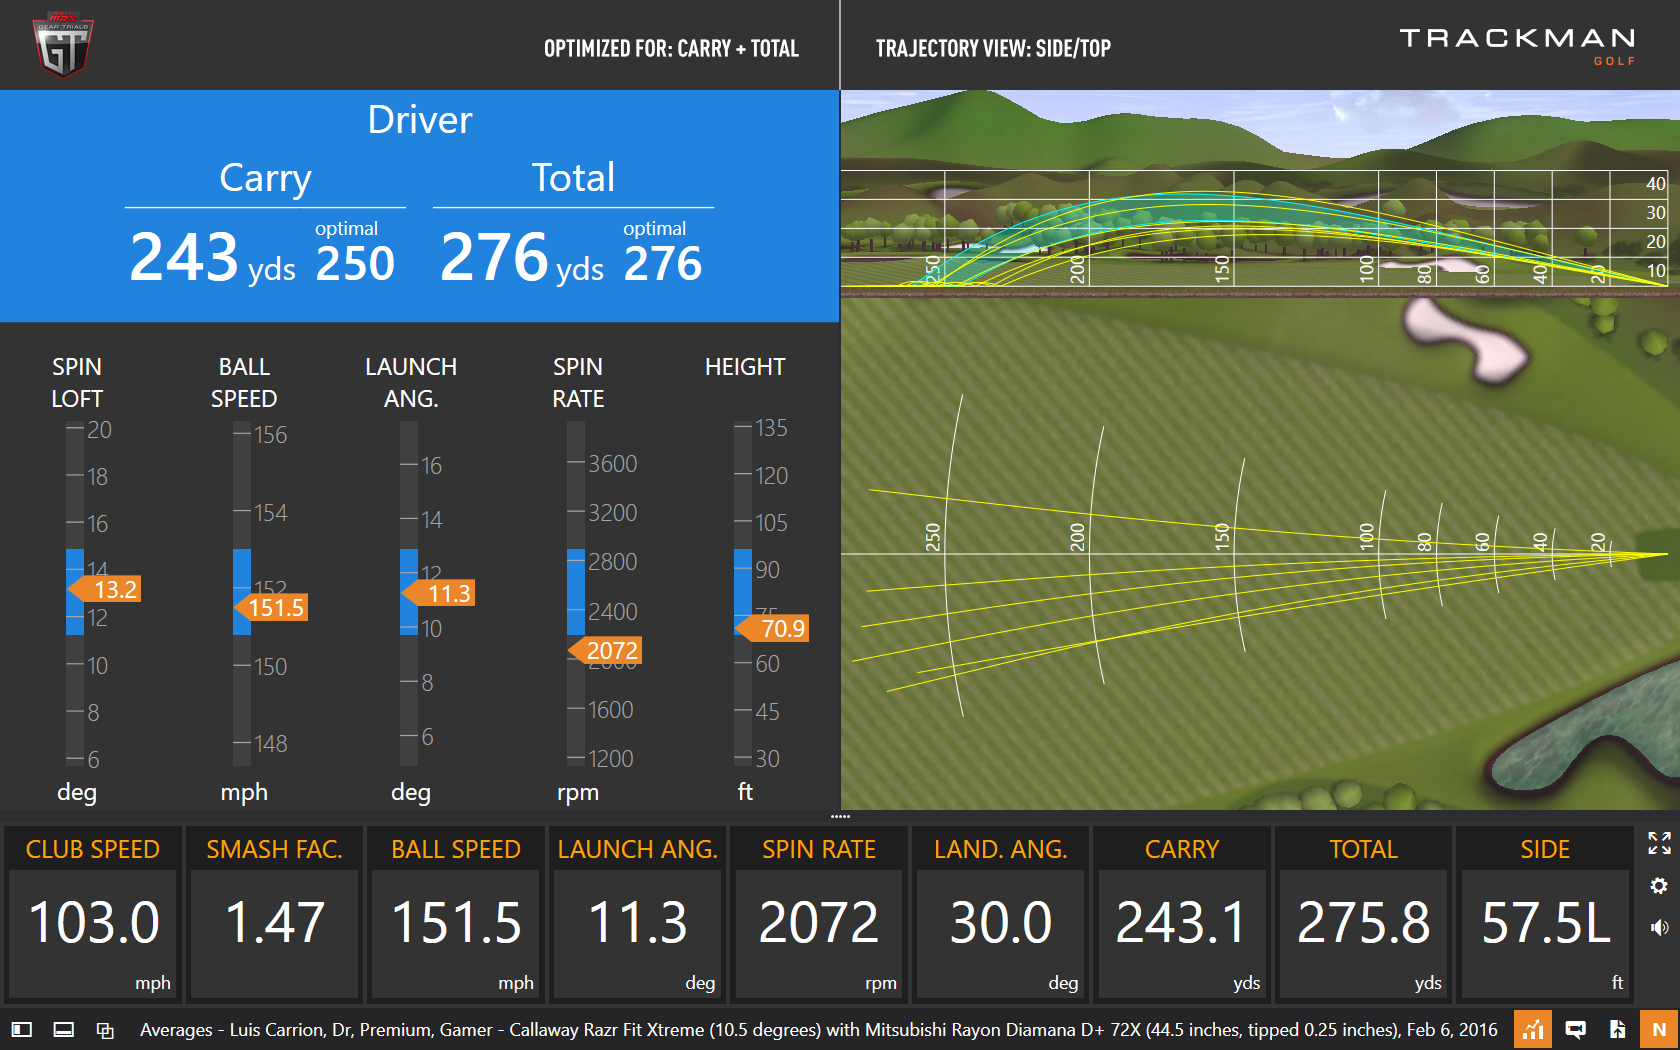Click the top-view shot dispersion lines
1680x1050 pixels.
1260,590
